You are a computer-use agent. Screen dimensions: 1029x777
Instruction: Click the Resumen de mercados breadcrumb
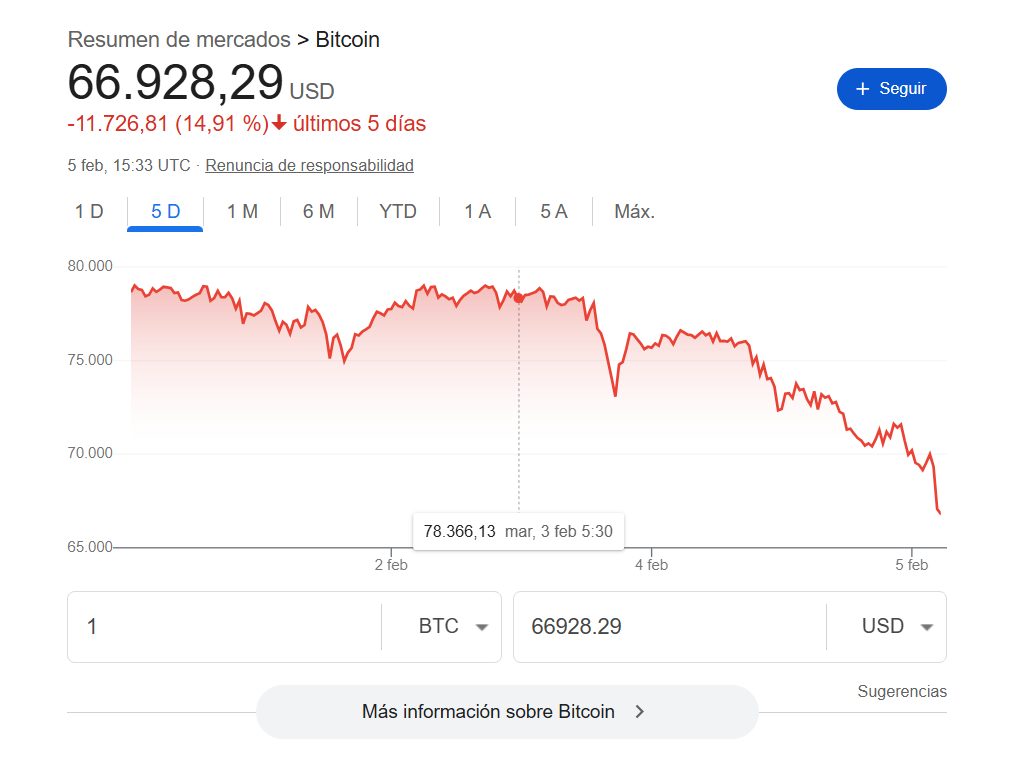178,40
